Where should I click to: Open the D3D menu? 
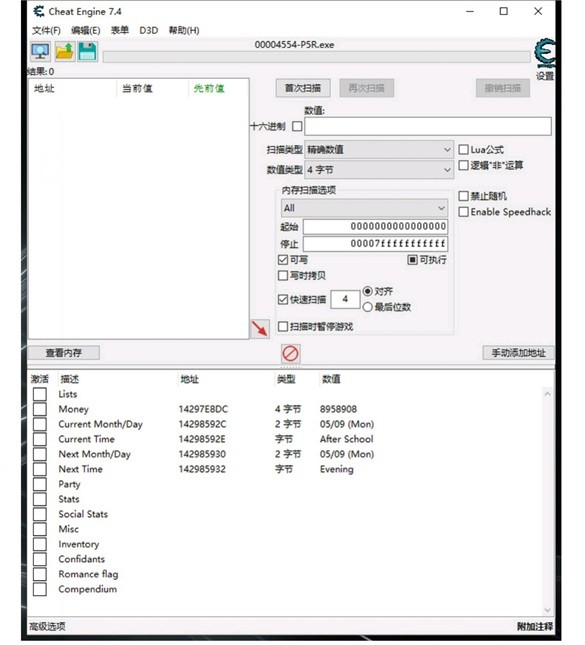point(149,30)
